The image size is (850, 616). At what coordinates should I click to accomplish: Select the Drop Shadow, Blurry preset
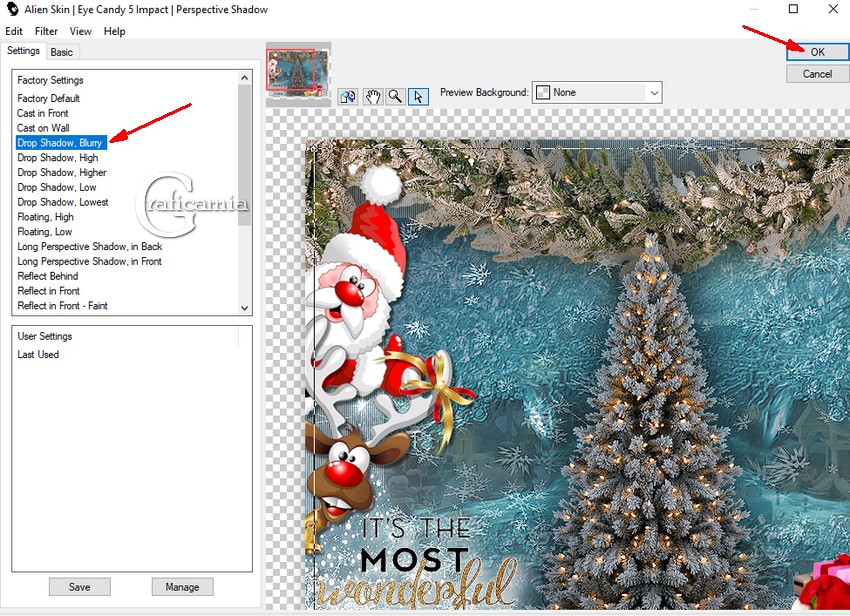60,143
